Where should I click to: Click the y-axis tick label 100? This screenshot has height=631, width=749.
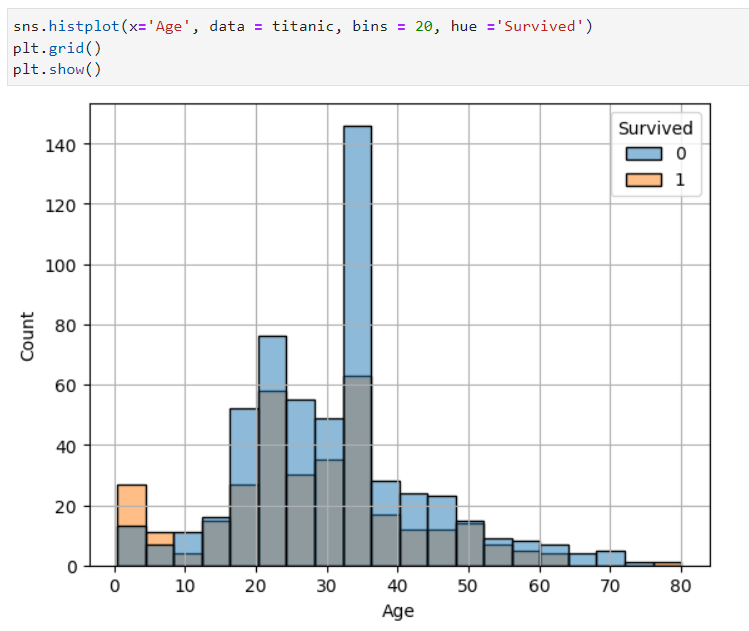click(61, 266)
